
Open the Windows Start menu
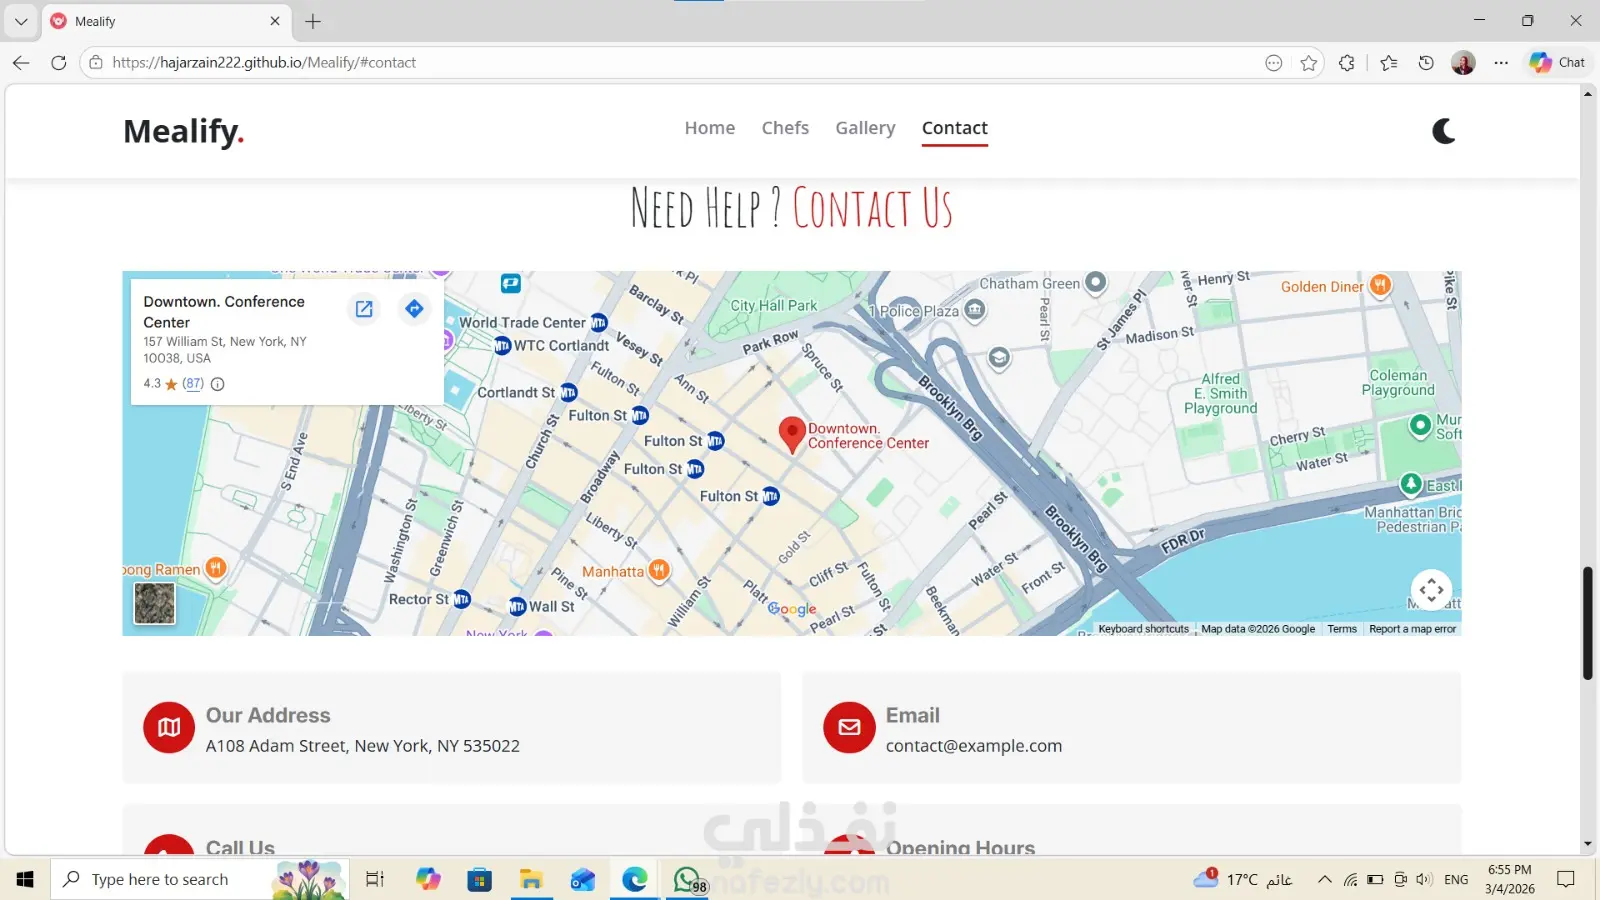point(25,879)
